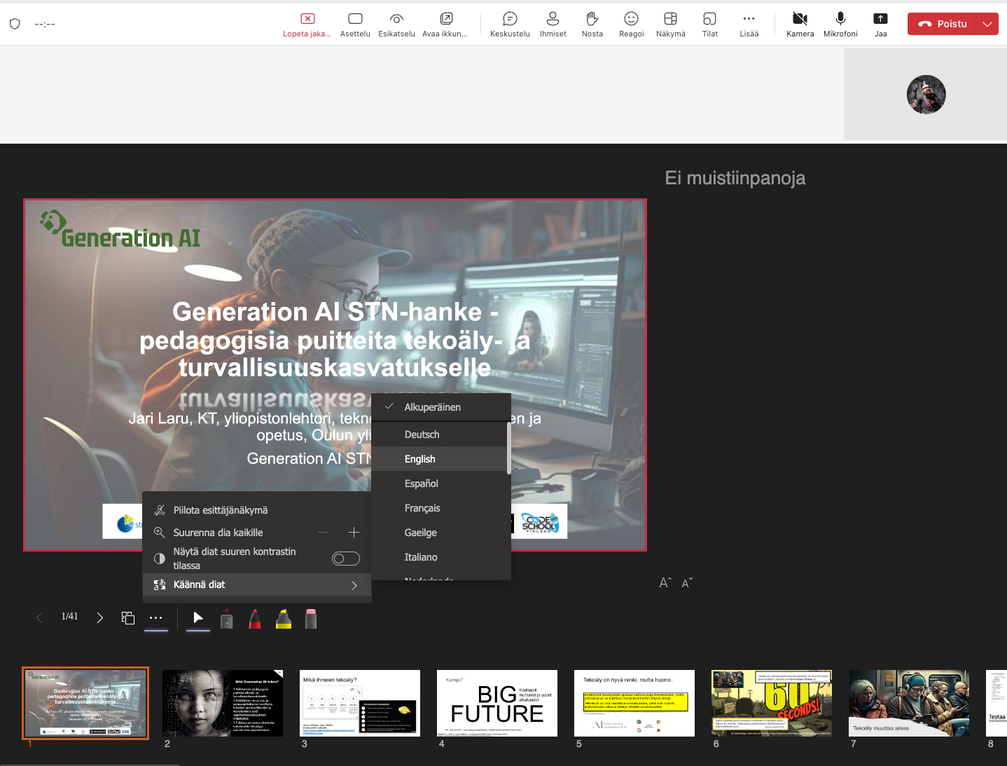This screenshot has height=766, width=1007.
Task: Leave meeting with Poistu button
Action: pyautogui.click(x=943, y=24)
